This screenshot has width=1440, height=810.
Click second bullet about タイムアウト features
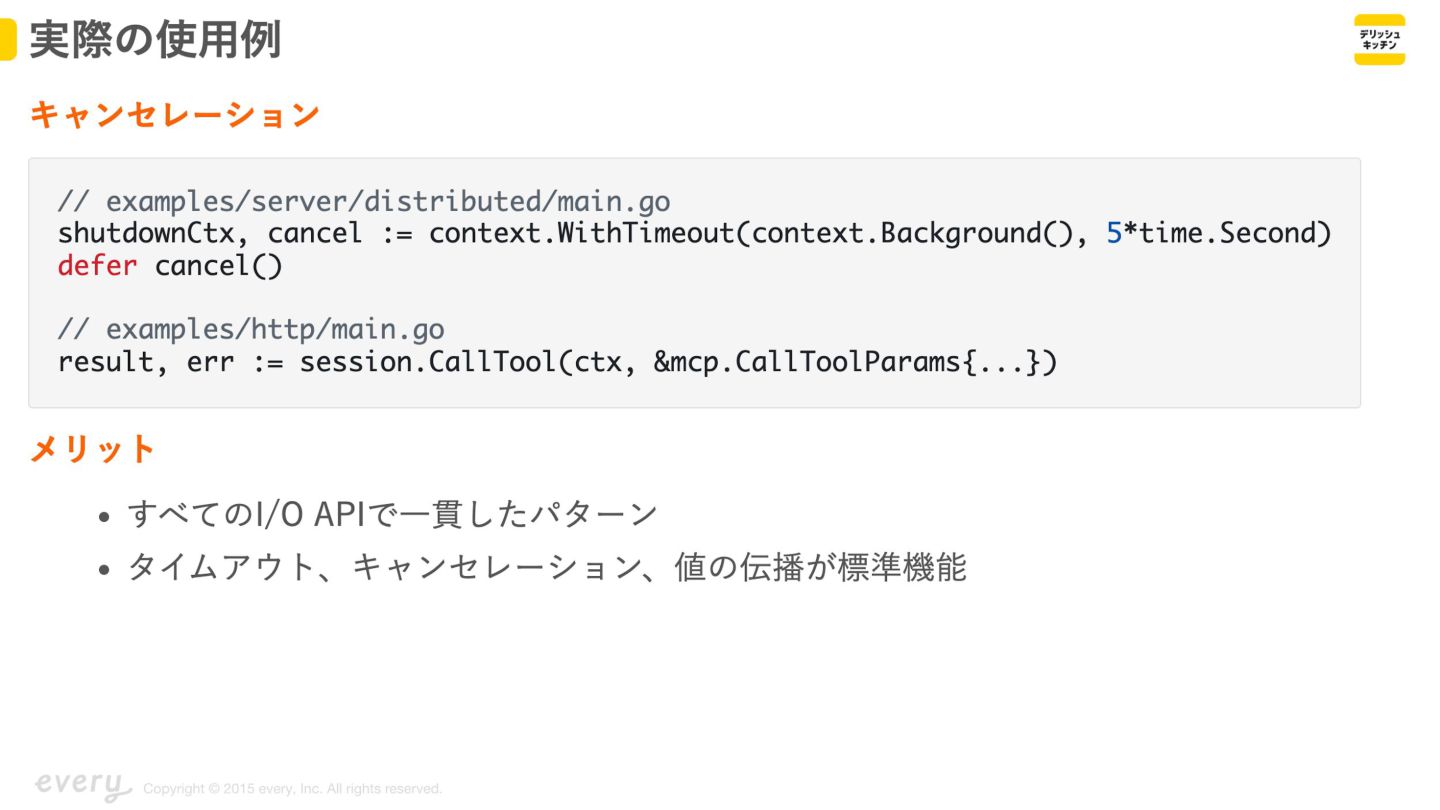[546, 568]
